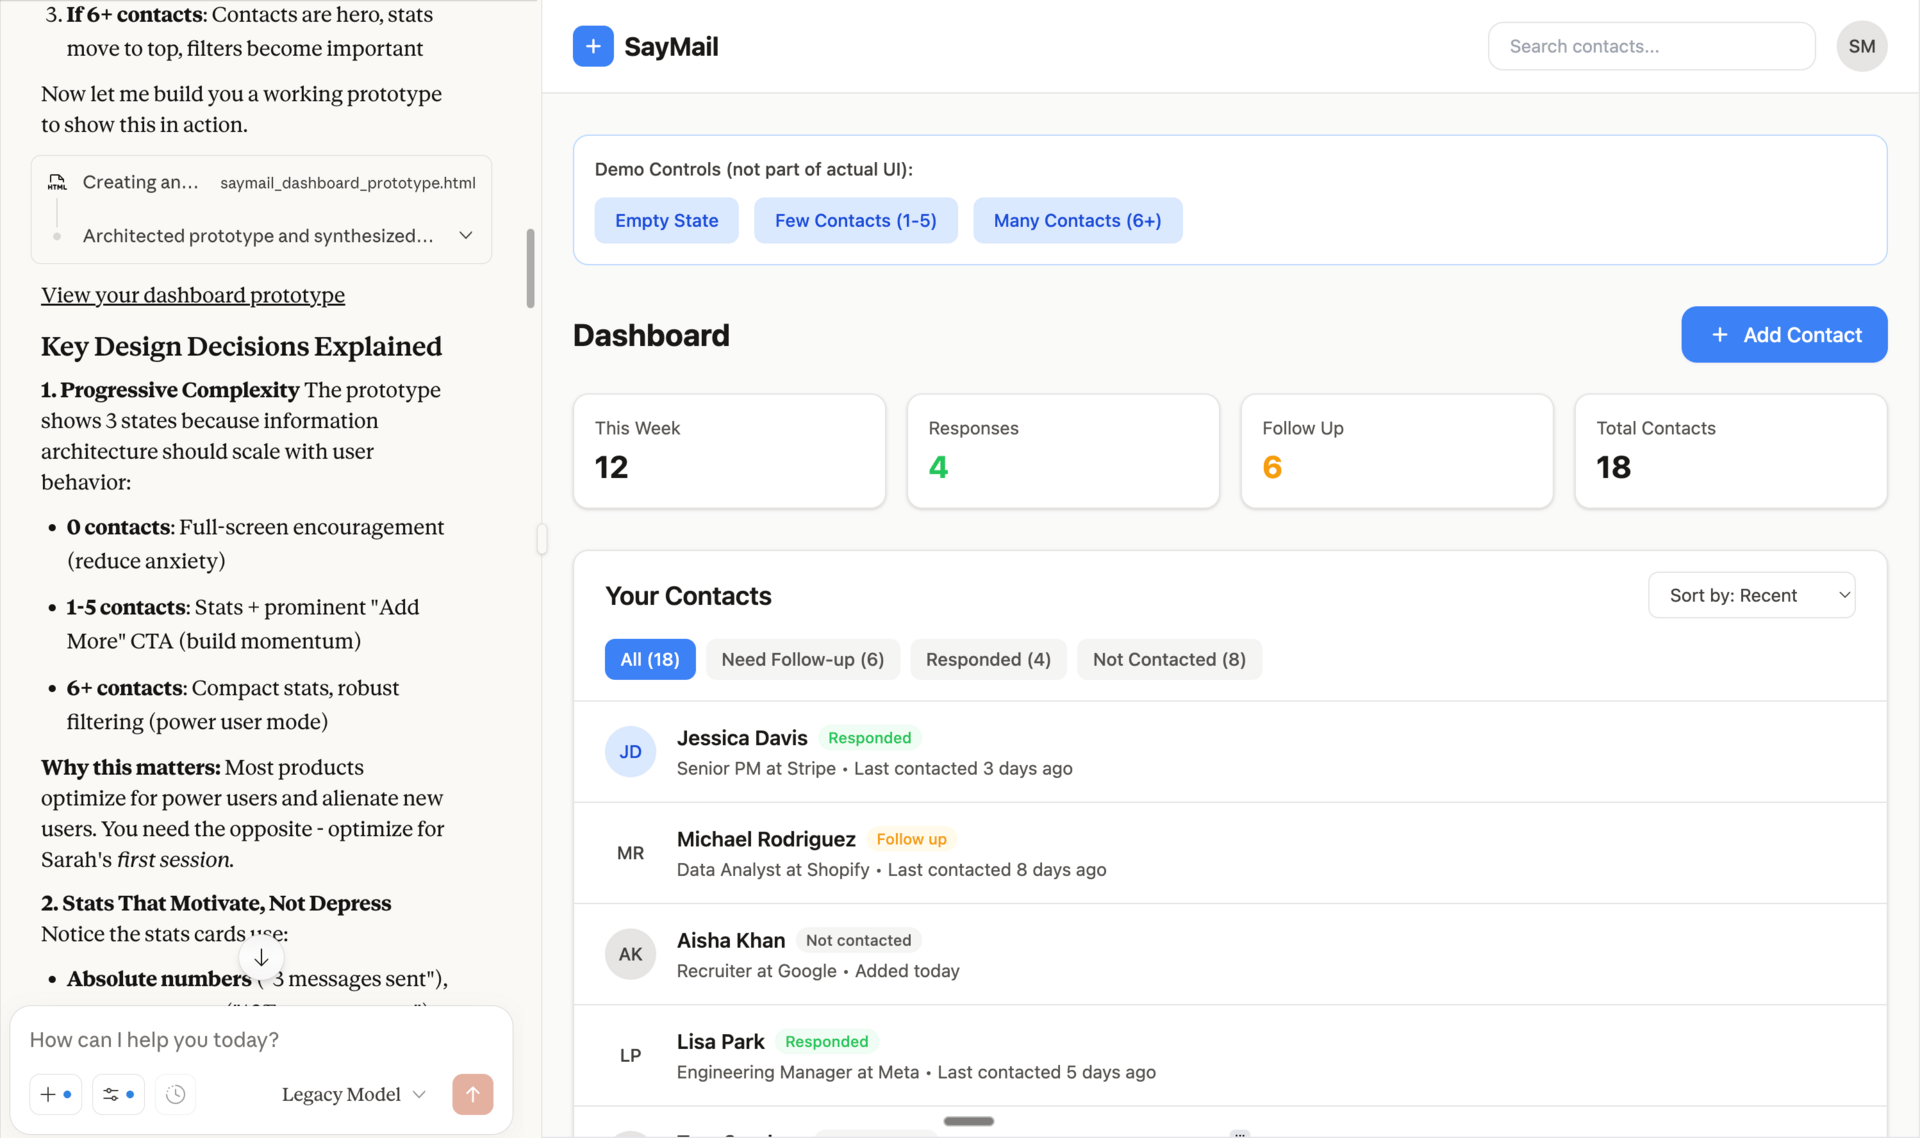Open the SM profile avatar
Image resolution: width=1920 pixels, height=1138 pixels.
pos(1861,46)
